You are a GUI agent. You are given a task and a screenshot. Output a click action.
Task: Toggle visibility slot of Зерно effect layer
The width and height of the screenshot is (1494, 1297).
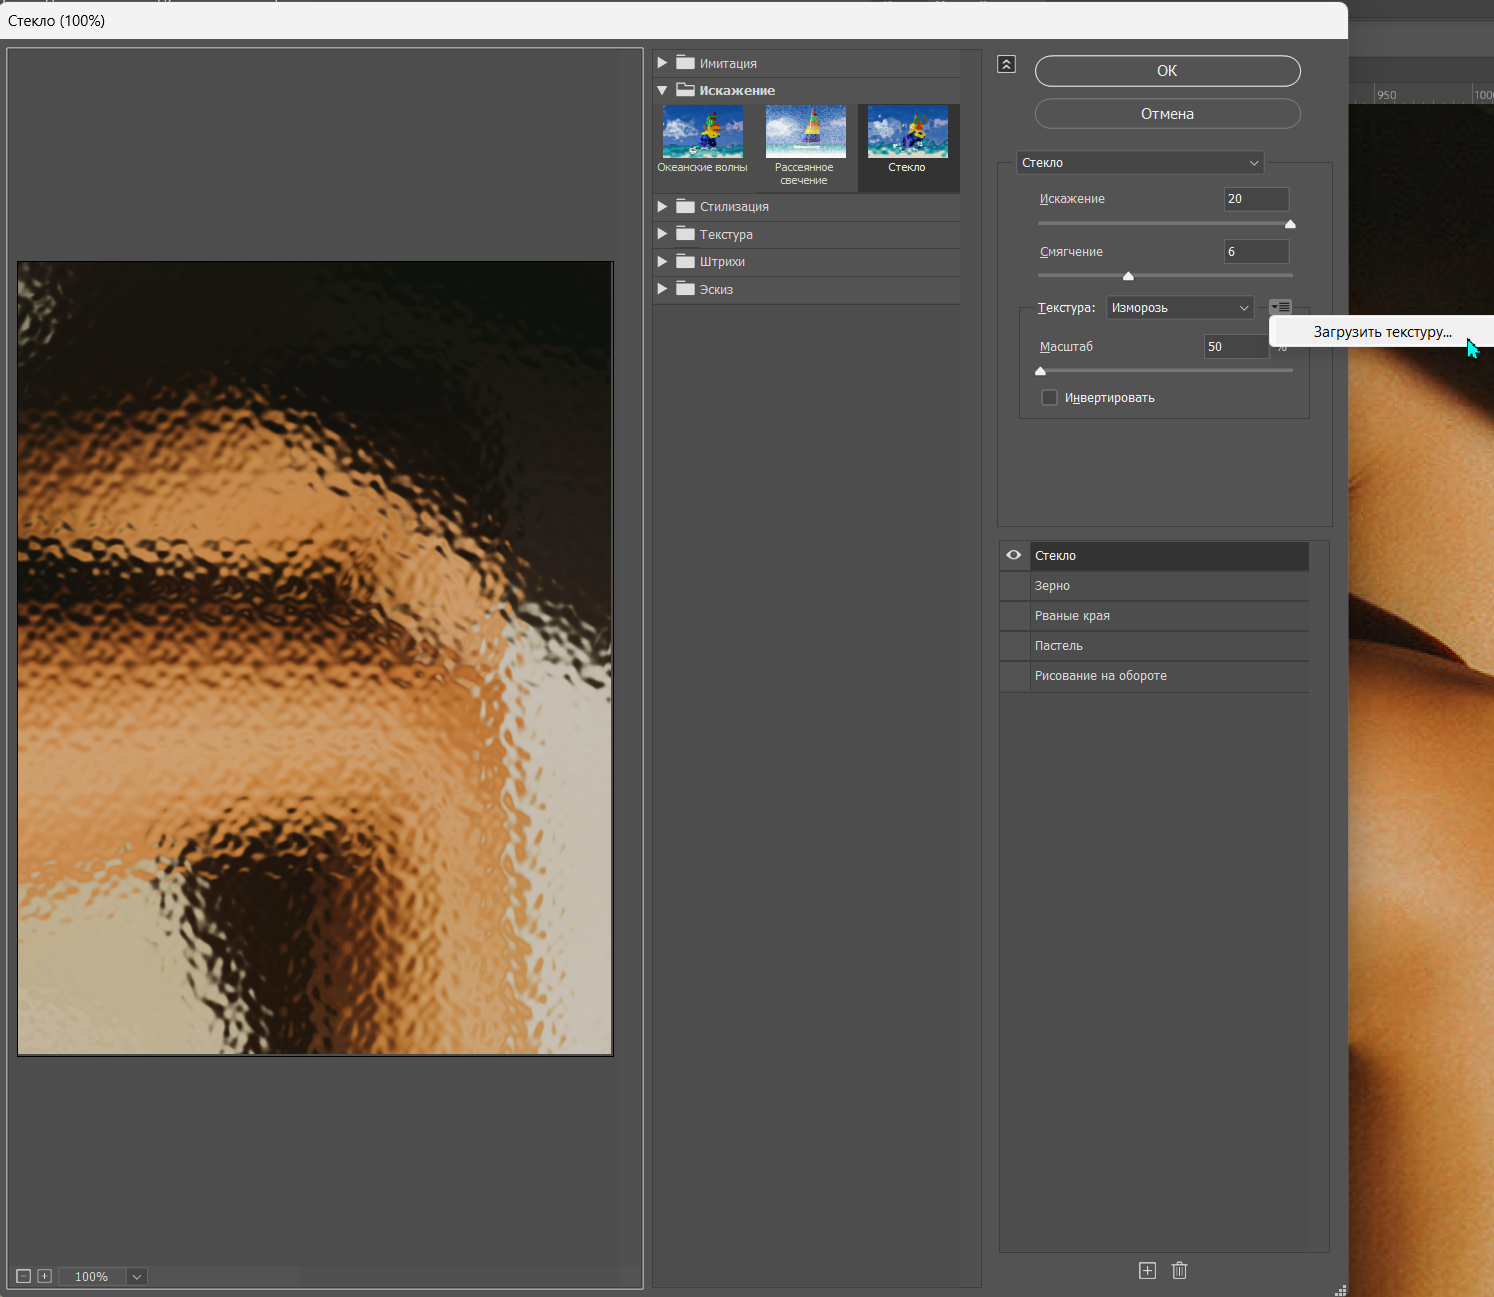[x=1014, y=586]
